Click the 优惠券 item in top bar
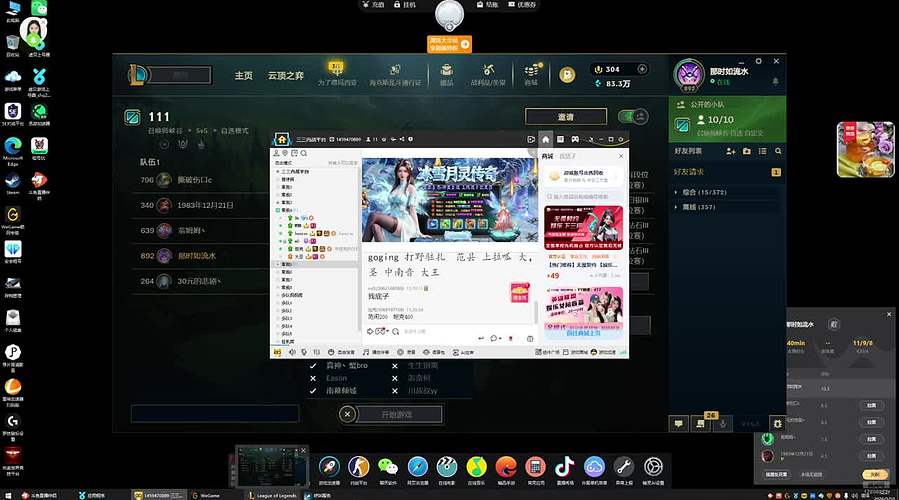The image size is (899, 500). (x=522, y=5)
